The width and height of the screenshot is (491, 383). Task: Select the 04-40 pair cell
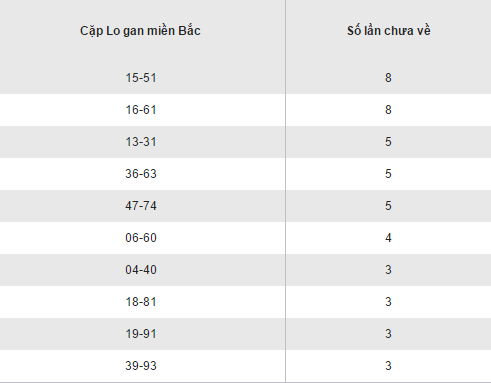pyautogui.click(x=141, y=270)
